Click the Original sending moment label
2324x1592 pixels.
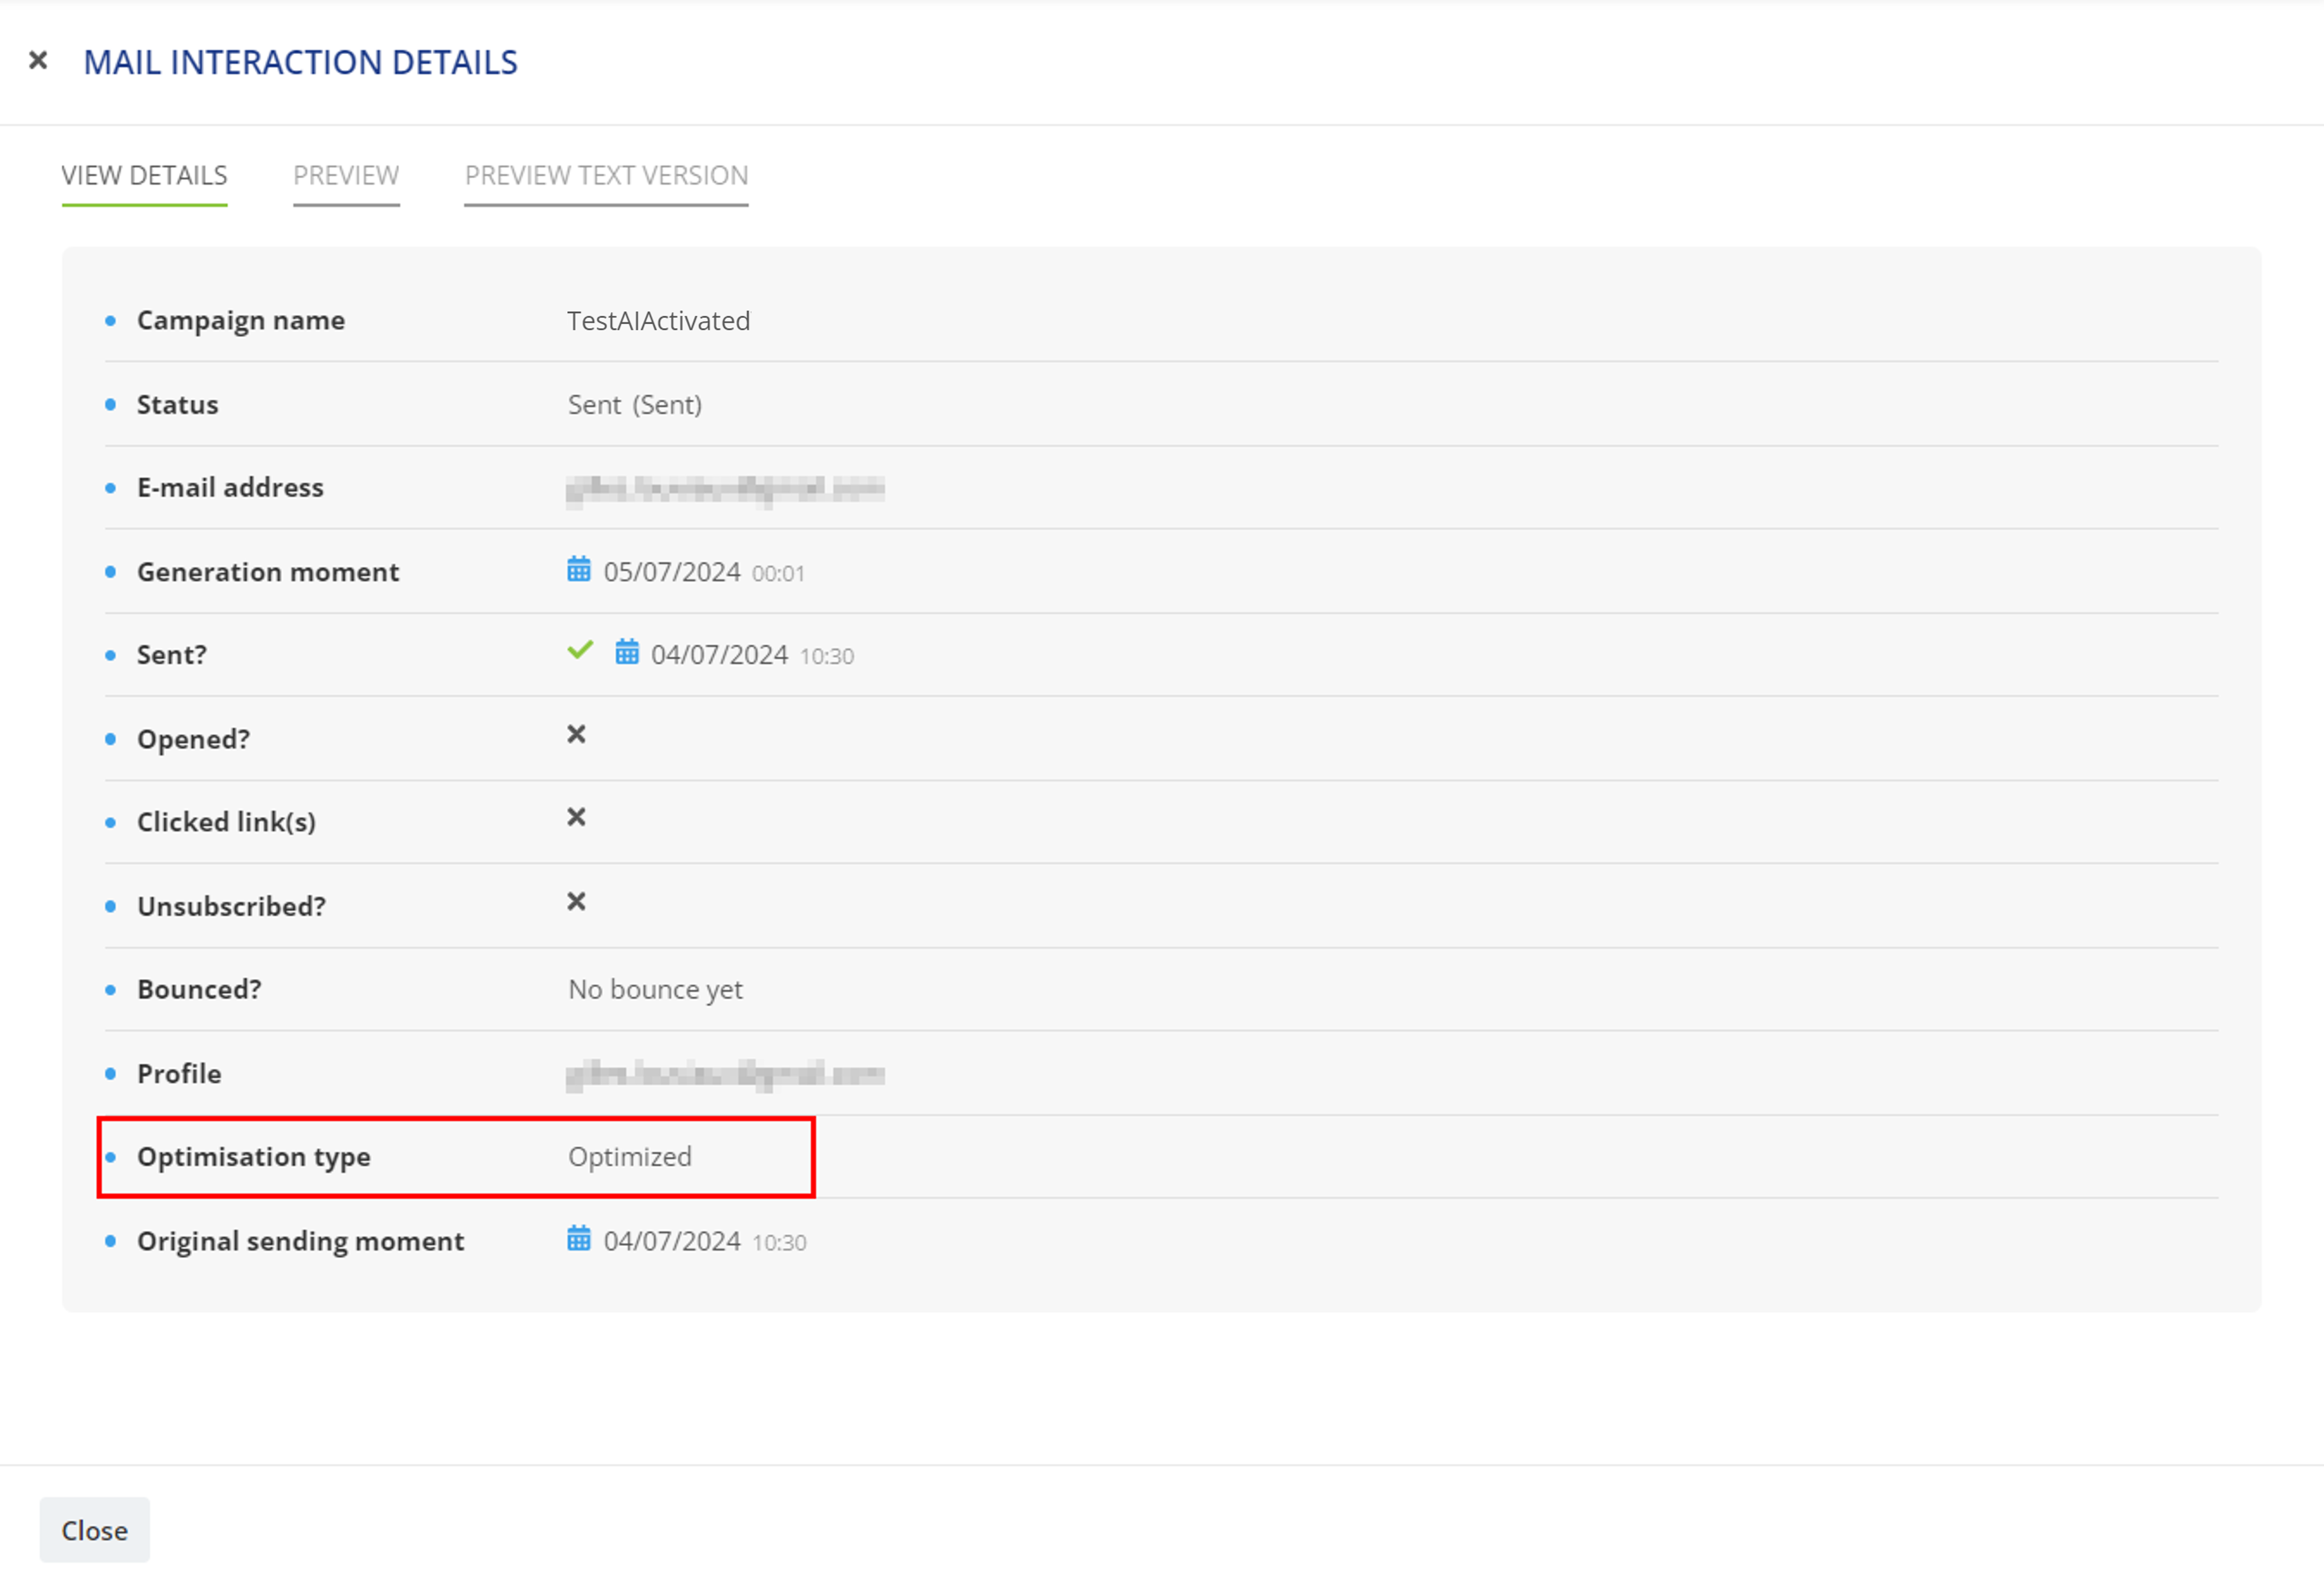click(x=301, y=1241)
